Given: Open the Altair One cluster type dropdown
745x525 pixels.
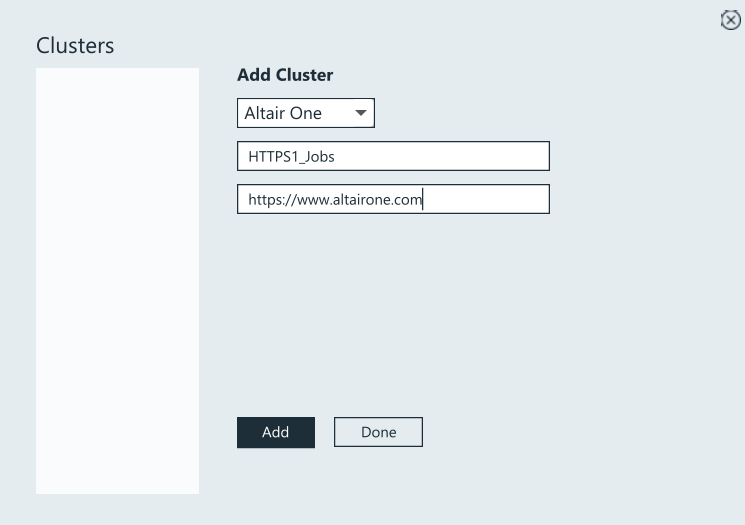Looking at the screenshot, I should point(305,113).
